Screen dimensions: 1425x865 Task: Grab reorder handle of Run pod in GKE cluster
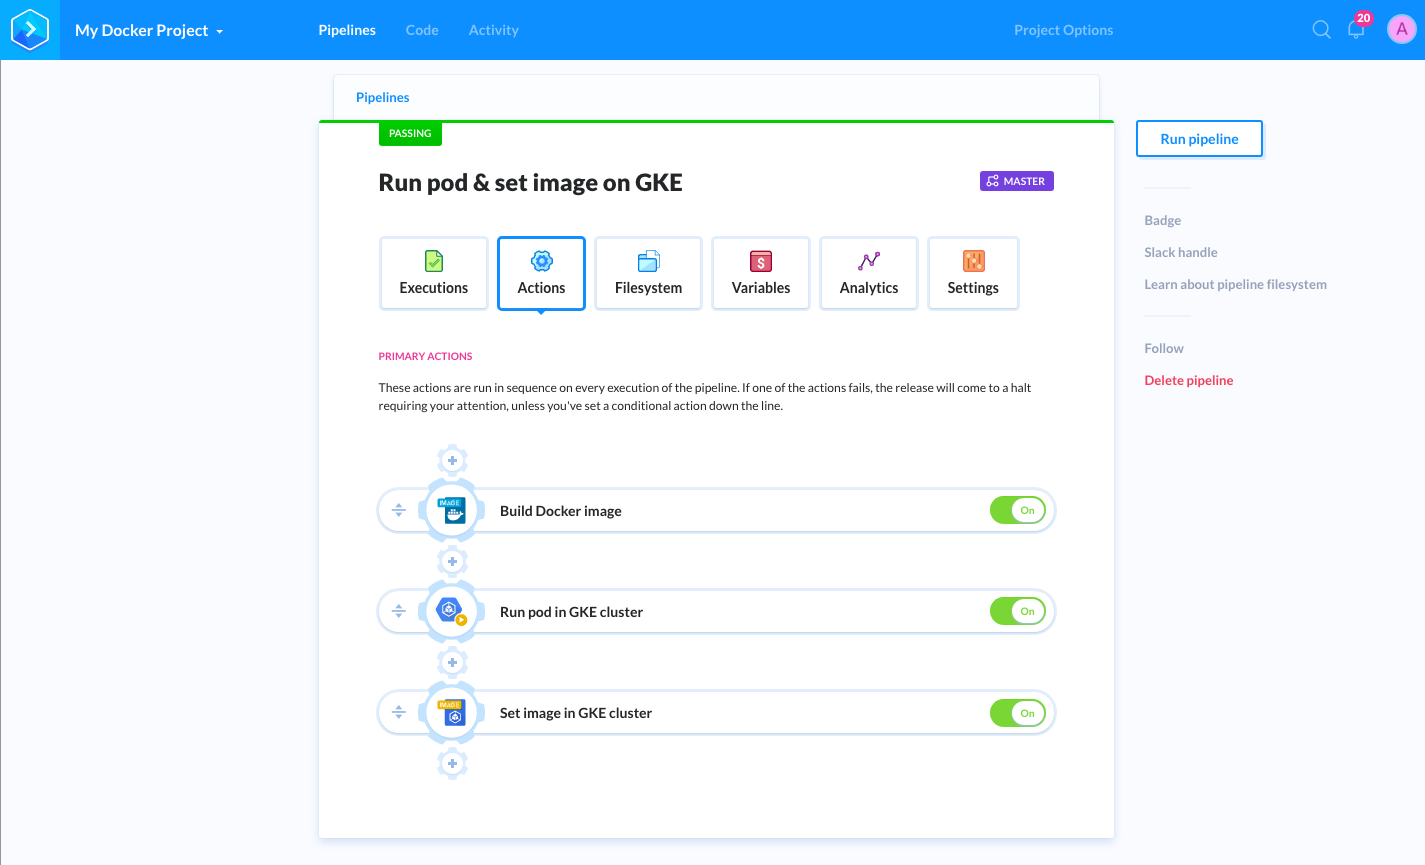coord(398,611)
